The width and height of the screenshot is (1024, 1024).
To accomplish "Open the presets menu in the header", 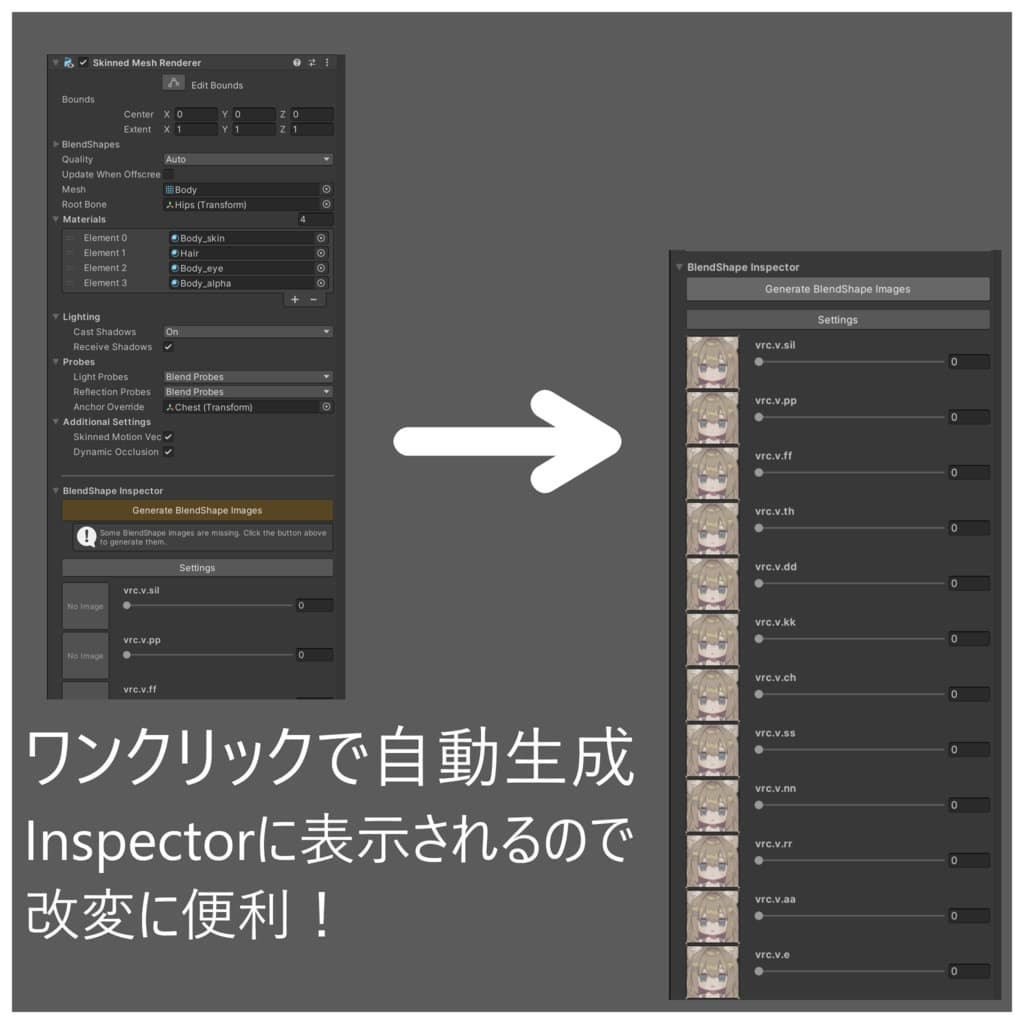I will pyautogui.click(x=312, y=62).
